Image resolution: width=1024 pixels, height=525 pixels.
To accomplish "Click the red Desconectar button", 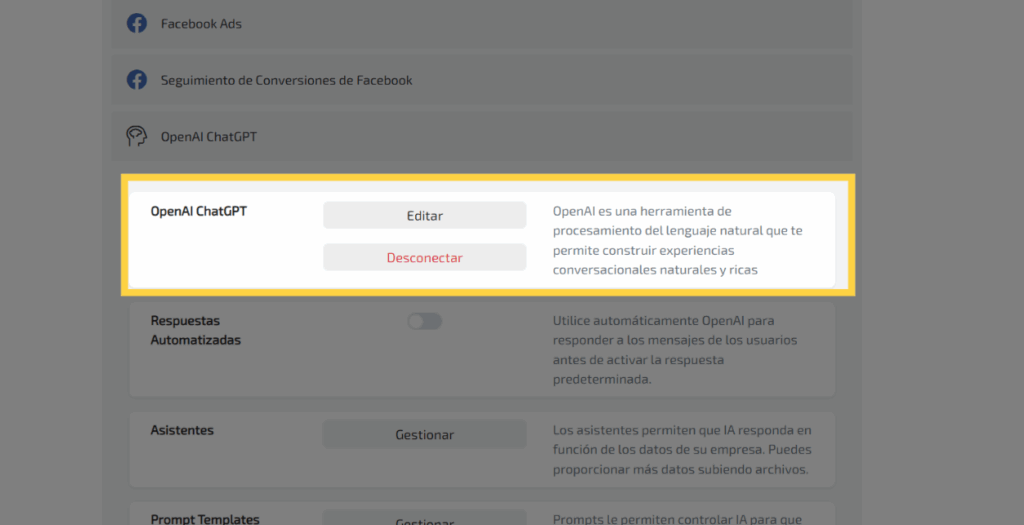I will coord(424,257).
